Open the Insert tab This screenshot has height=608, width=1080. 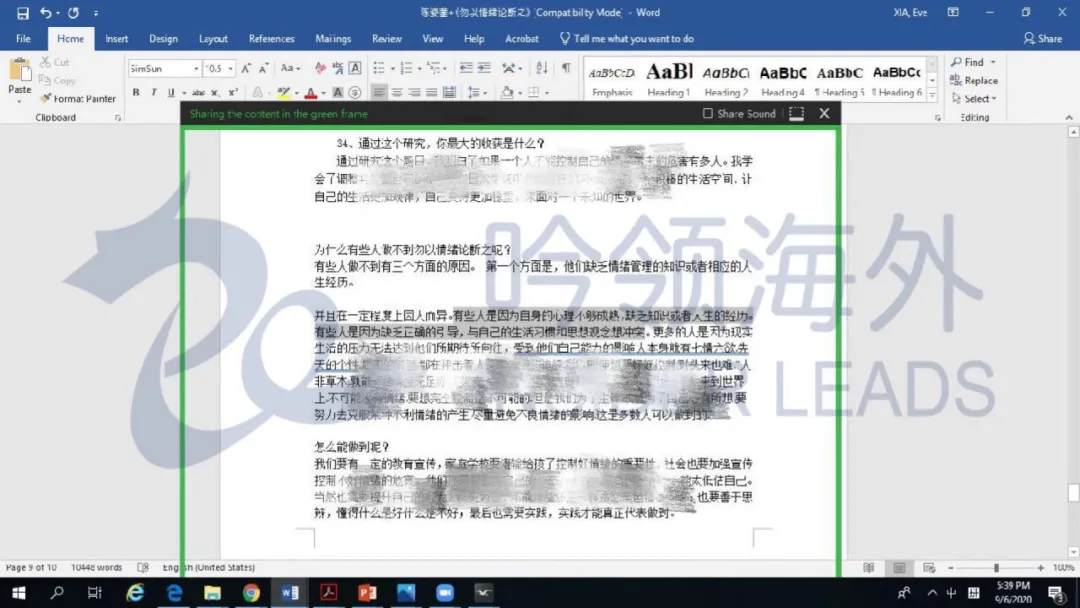[117, 38]
